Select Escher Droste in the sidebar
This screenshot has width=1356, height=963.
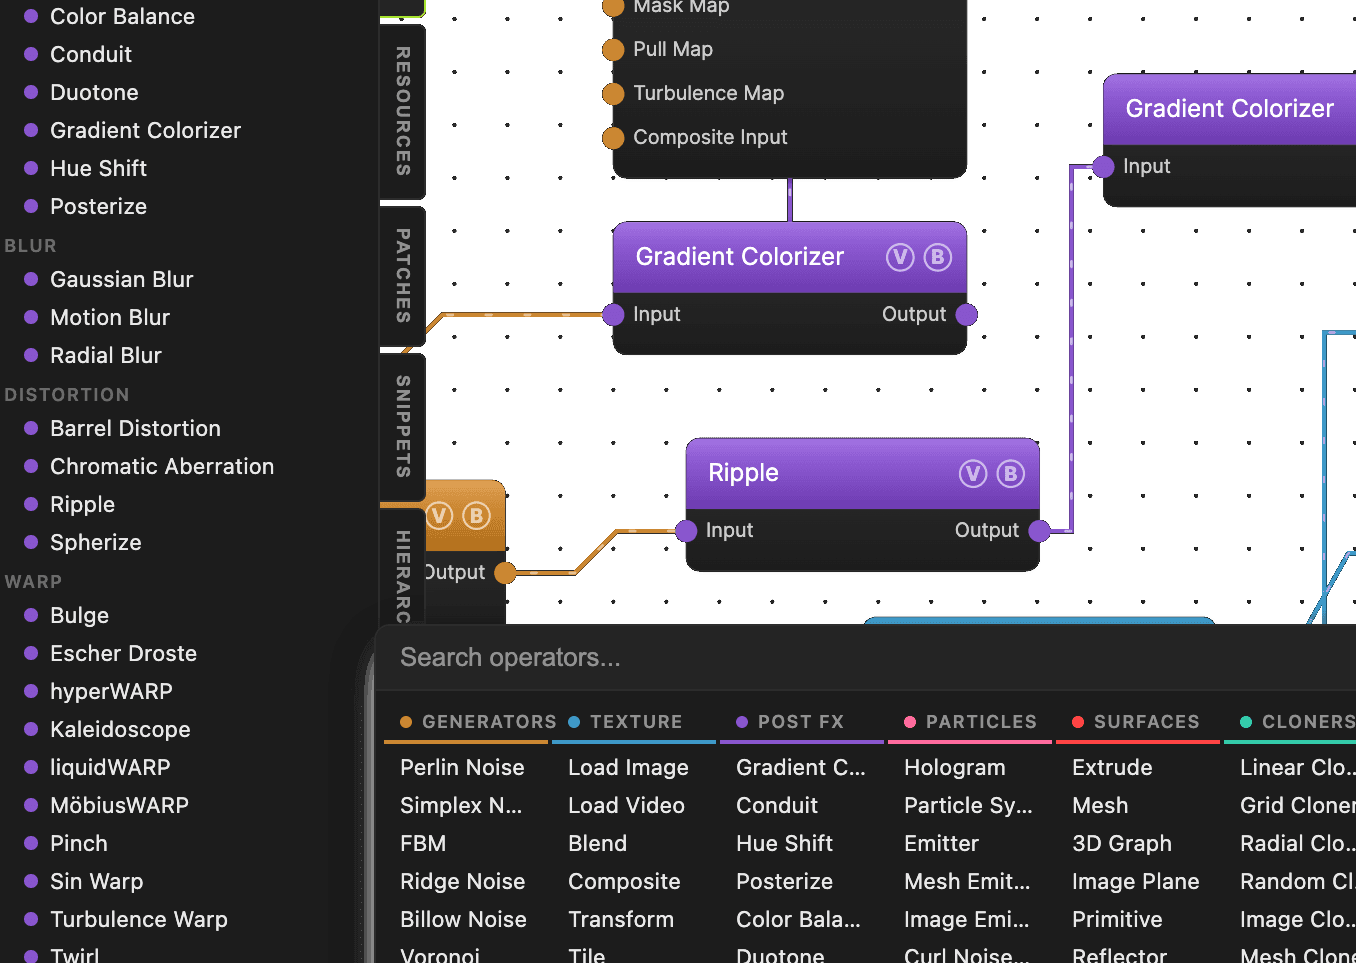(124, 654)
